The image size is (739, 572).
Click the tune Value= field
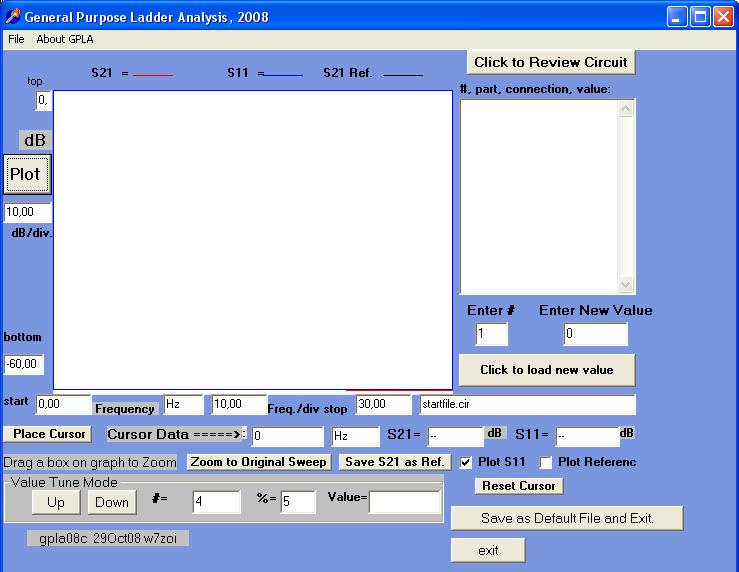(x=405, y=502)
